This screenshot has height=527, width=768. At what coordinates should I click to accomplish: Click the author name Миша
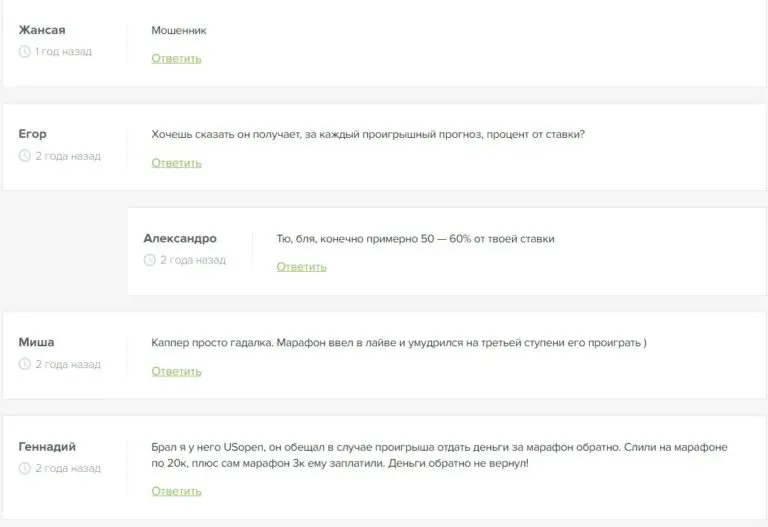pyautogui.click(x=37, y=342)
